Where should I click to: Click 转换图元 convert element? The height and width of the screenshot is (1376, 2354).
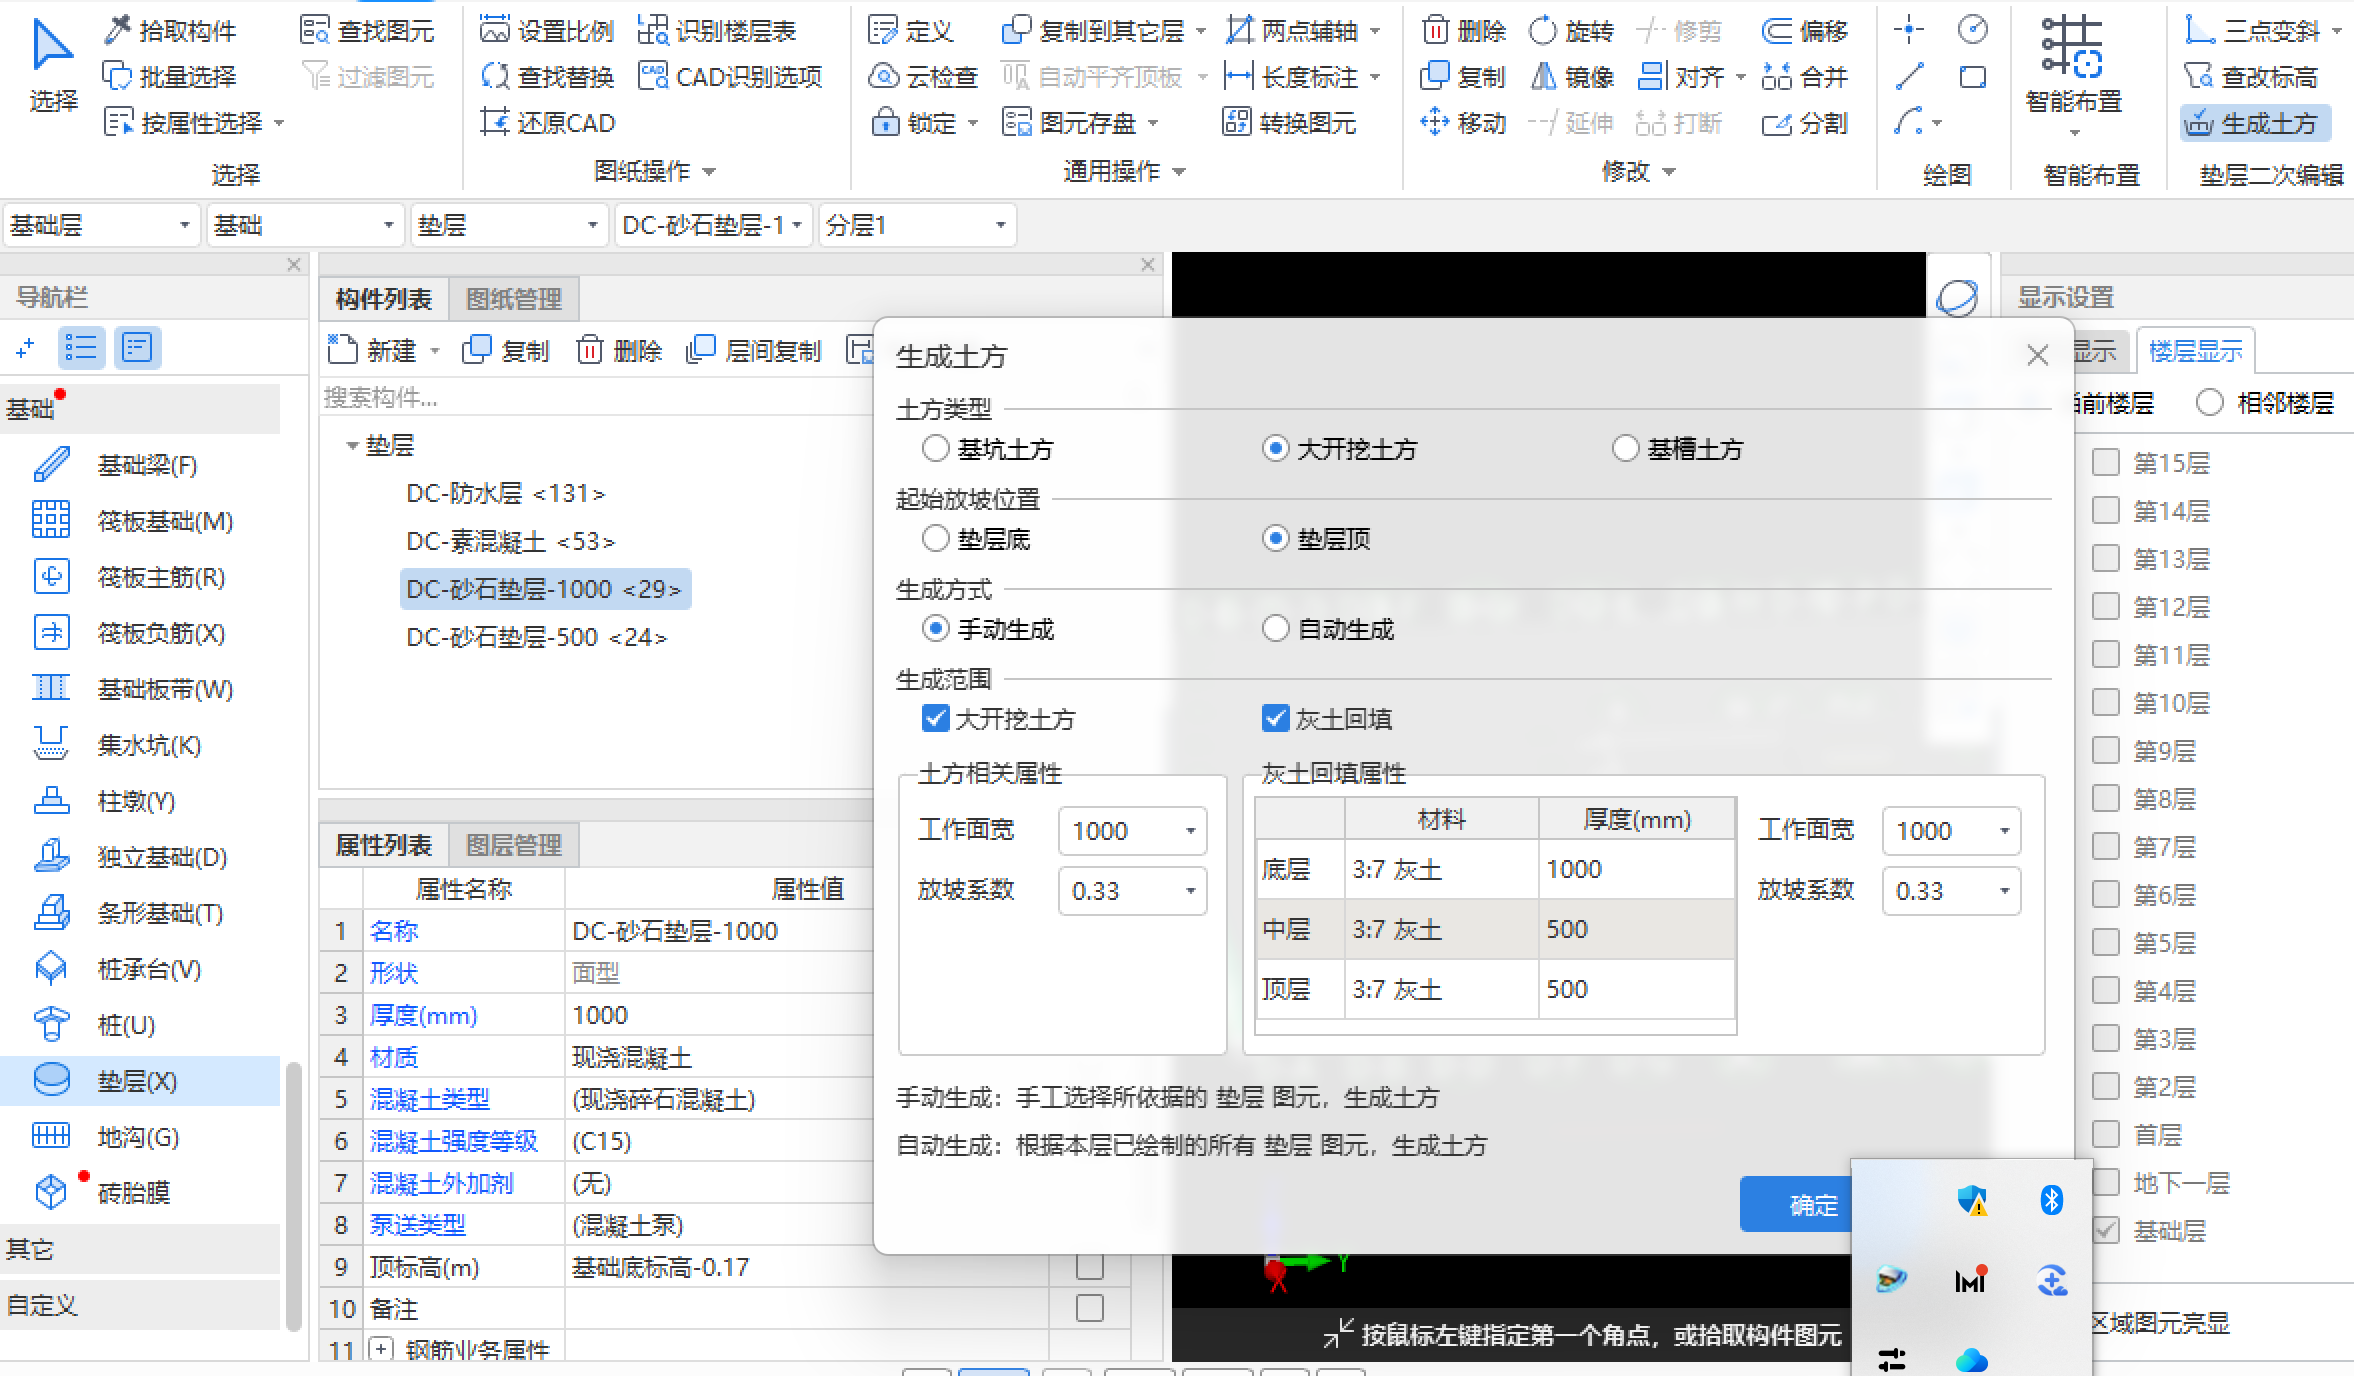point(1290,123)
